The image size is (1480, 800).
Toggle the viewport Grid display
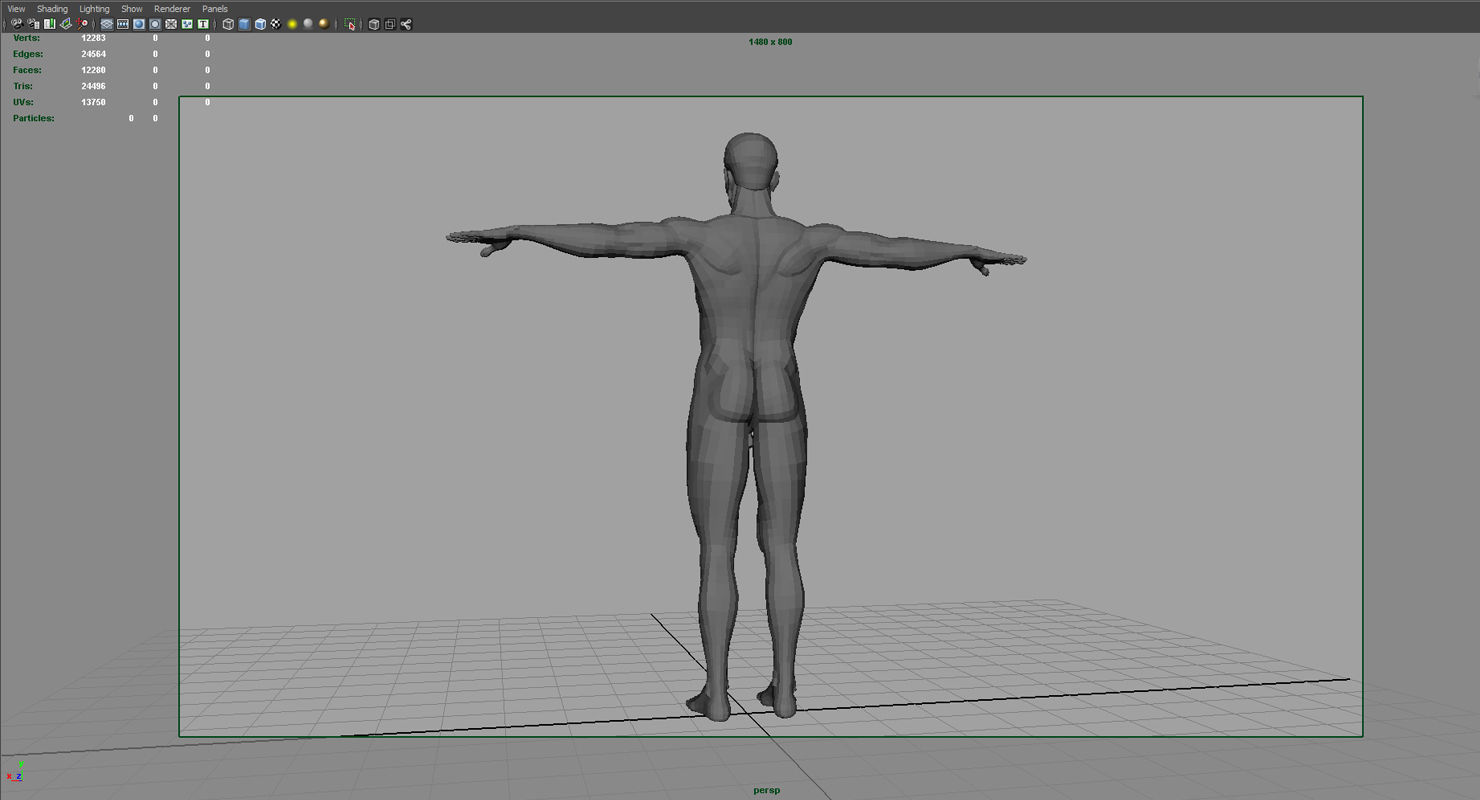[107, 24]
